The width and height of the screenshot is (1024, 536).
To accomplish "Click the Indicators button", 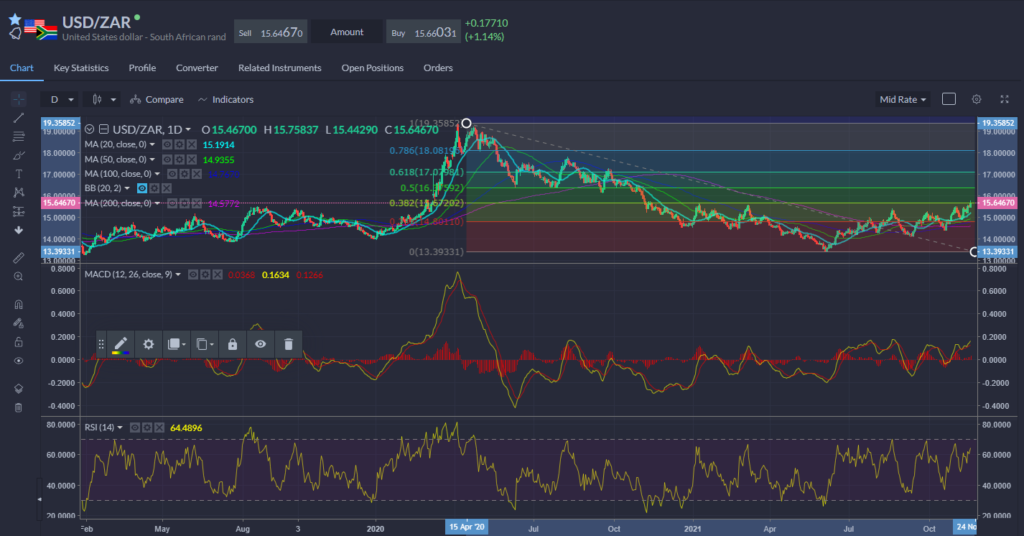I will [x=225, y=99].
